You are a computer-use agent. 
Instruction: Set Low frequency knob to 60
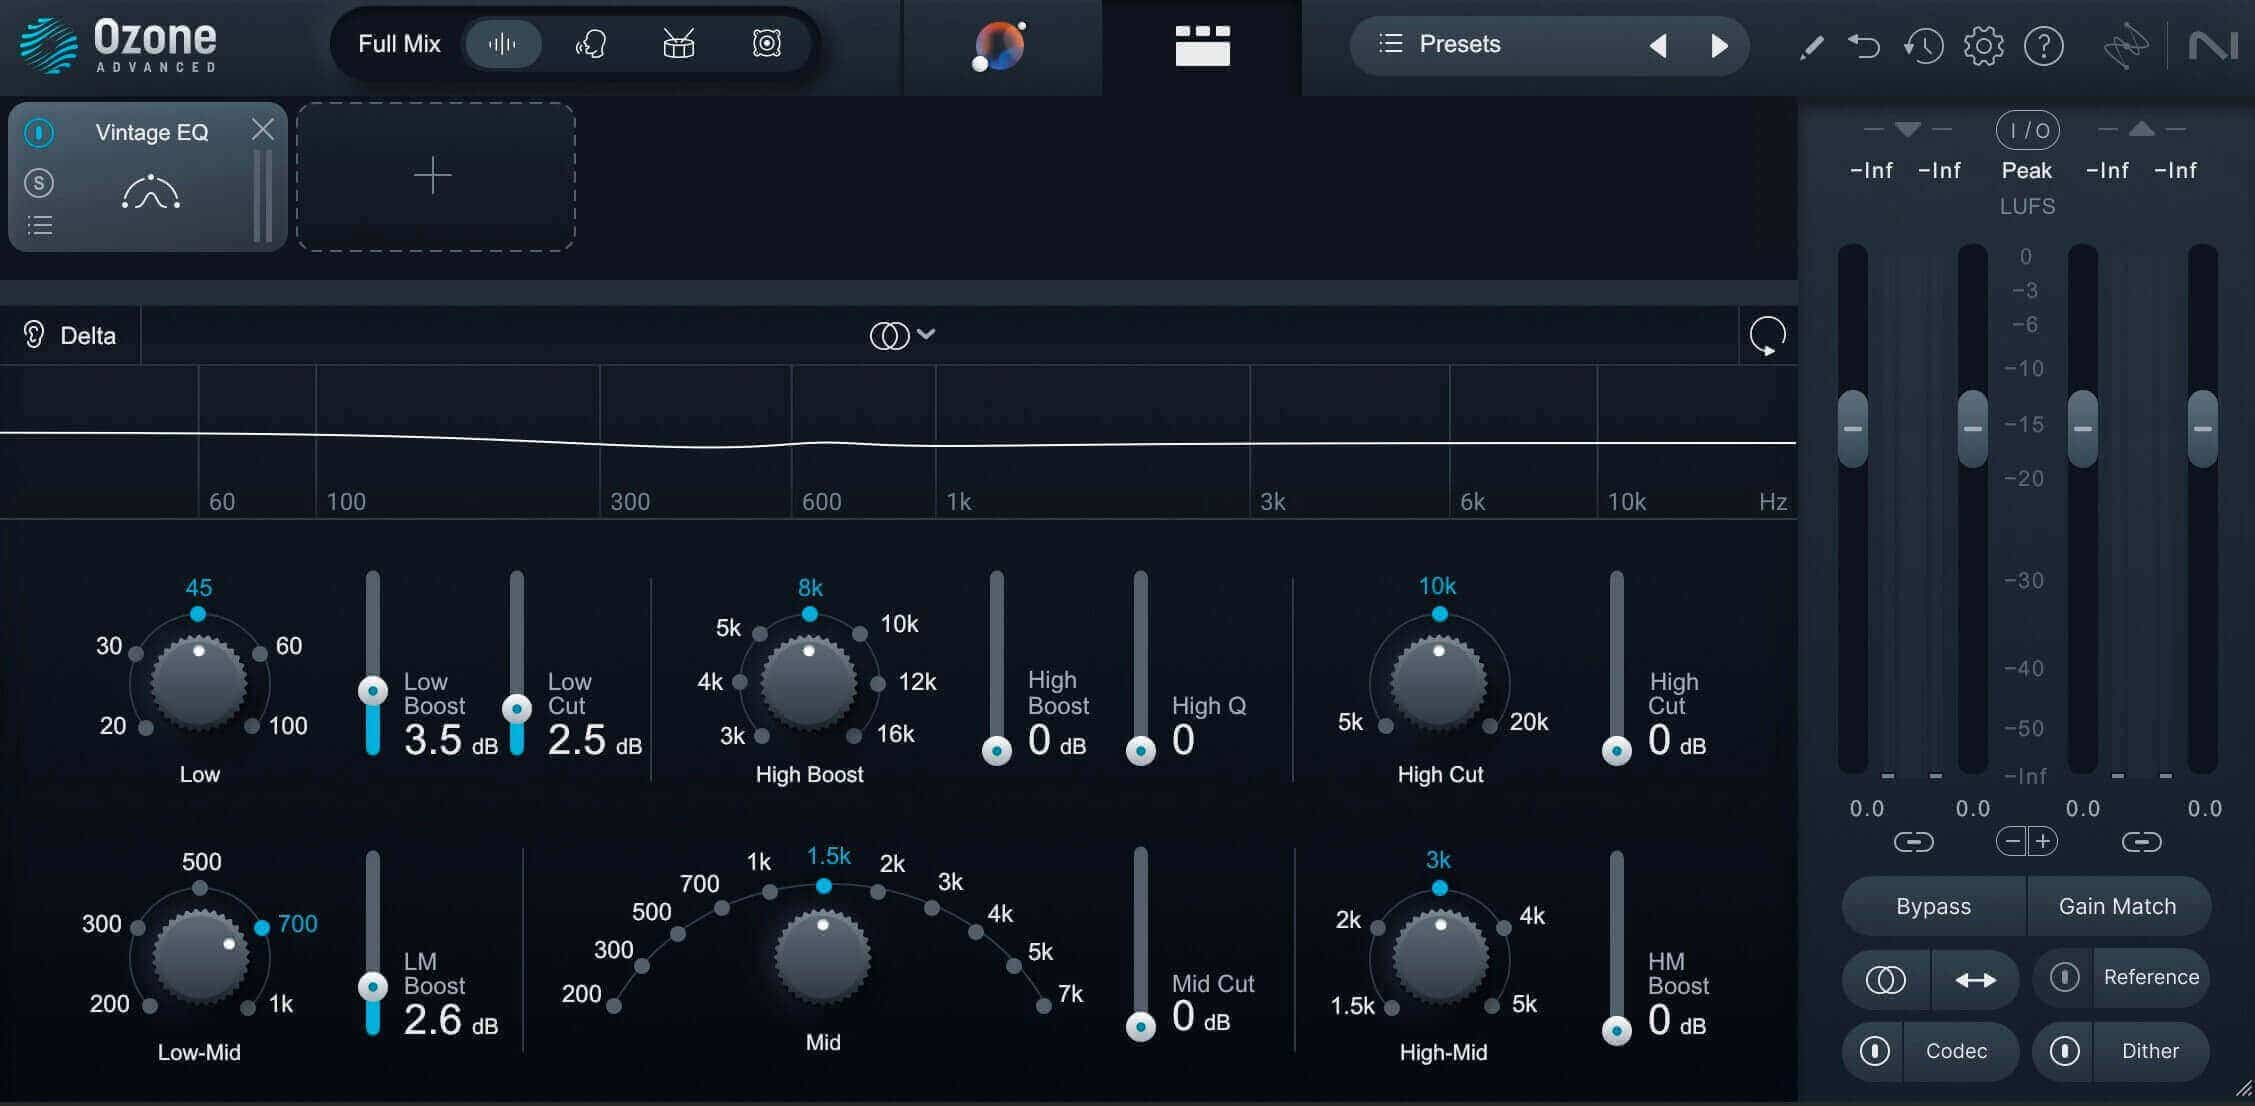[260, 653]
